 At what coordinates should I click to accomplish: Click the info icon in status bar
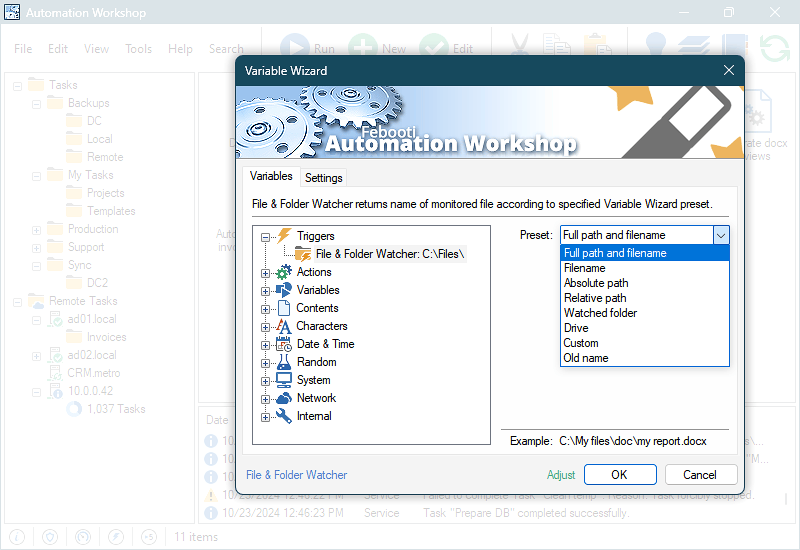[17, 537]
